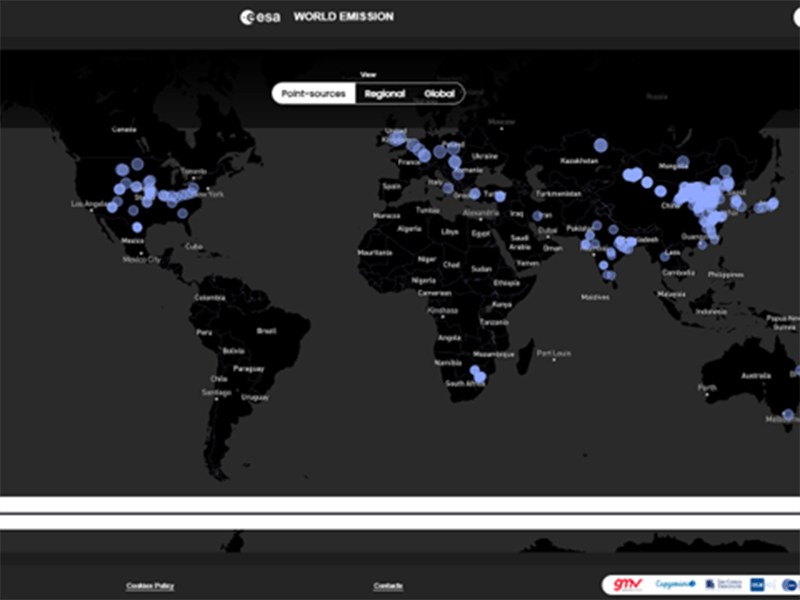Click the DLR partner logo
The height and width of the screenshot is (600, 800).
757,584
